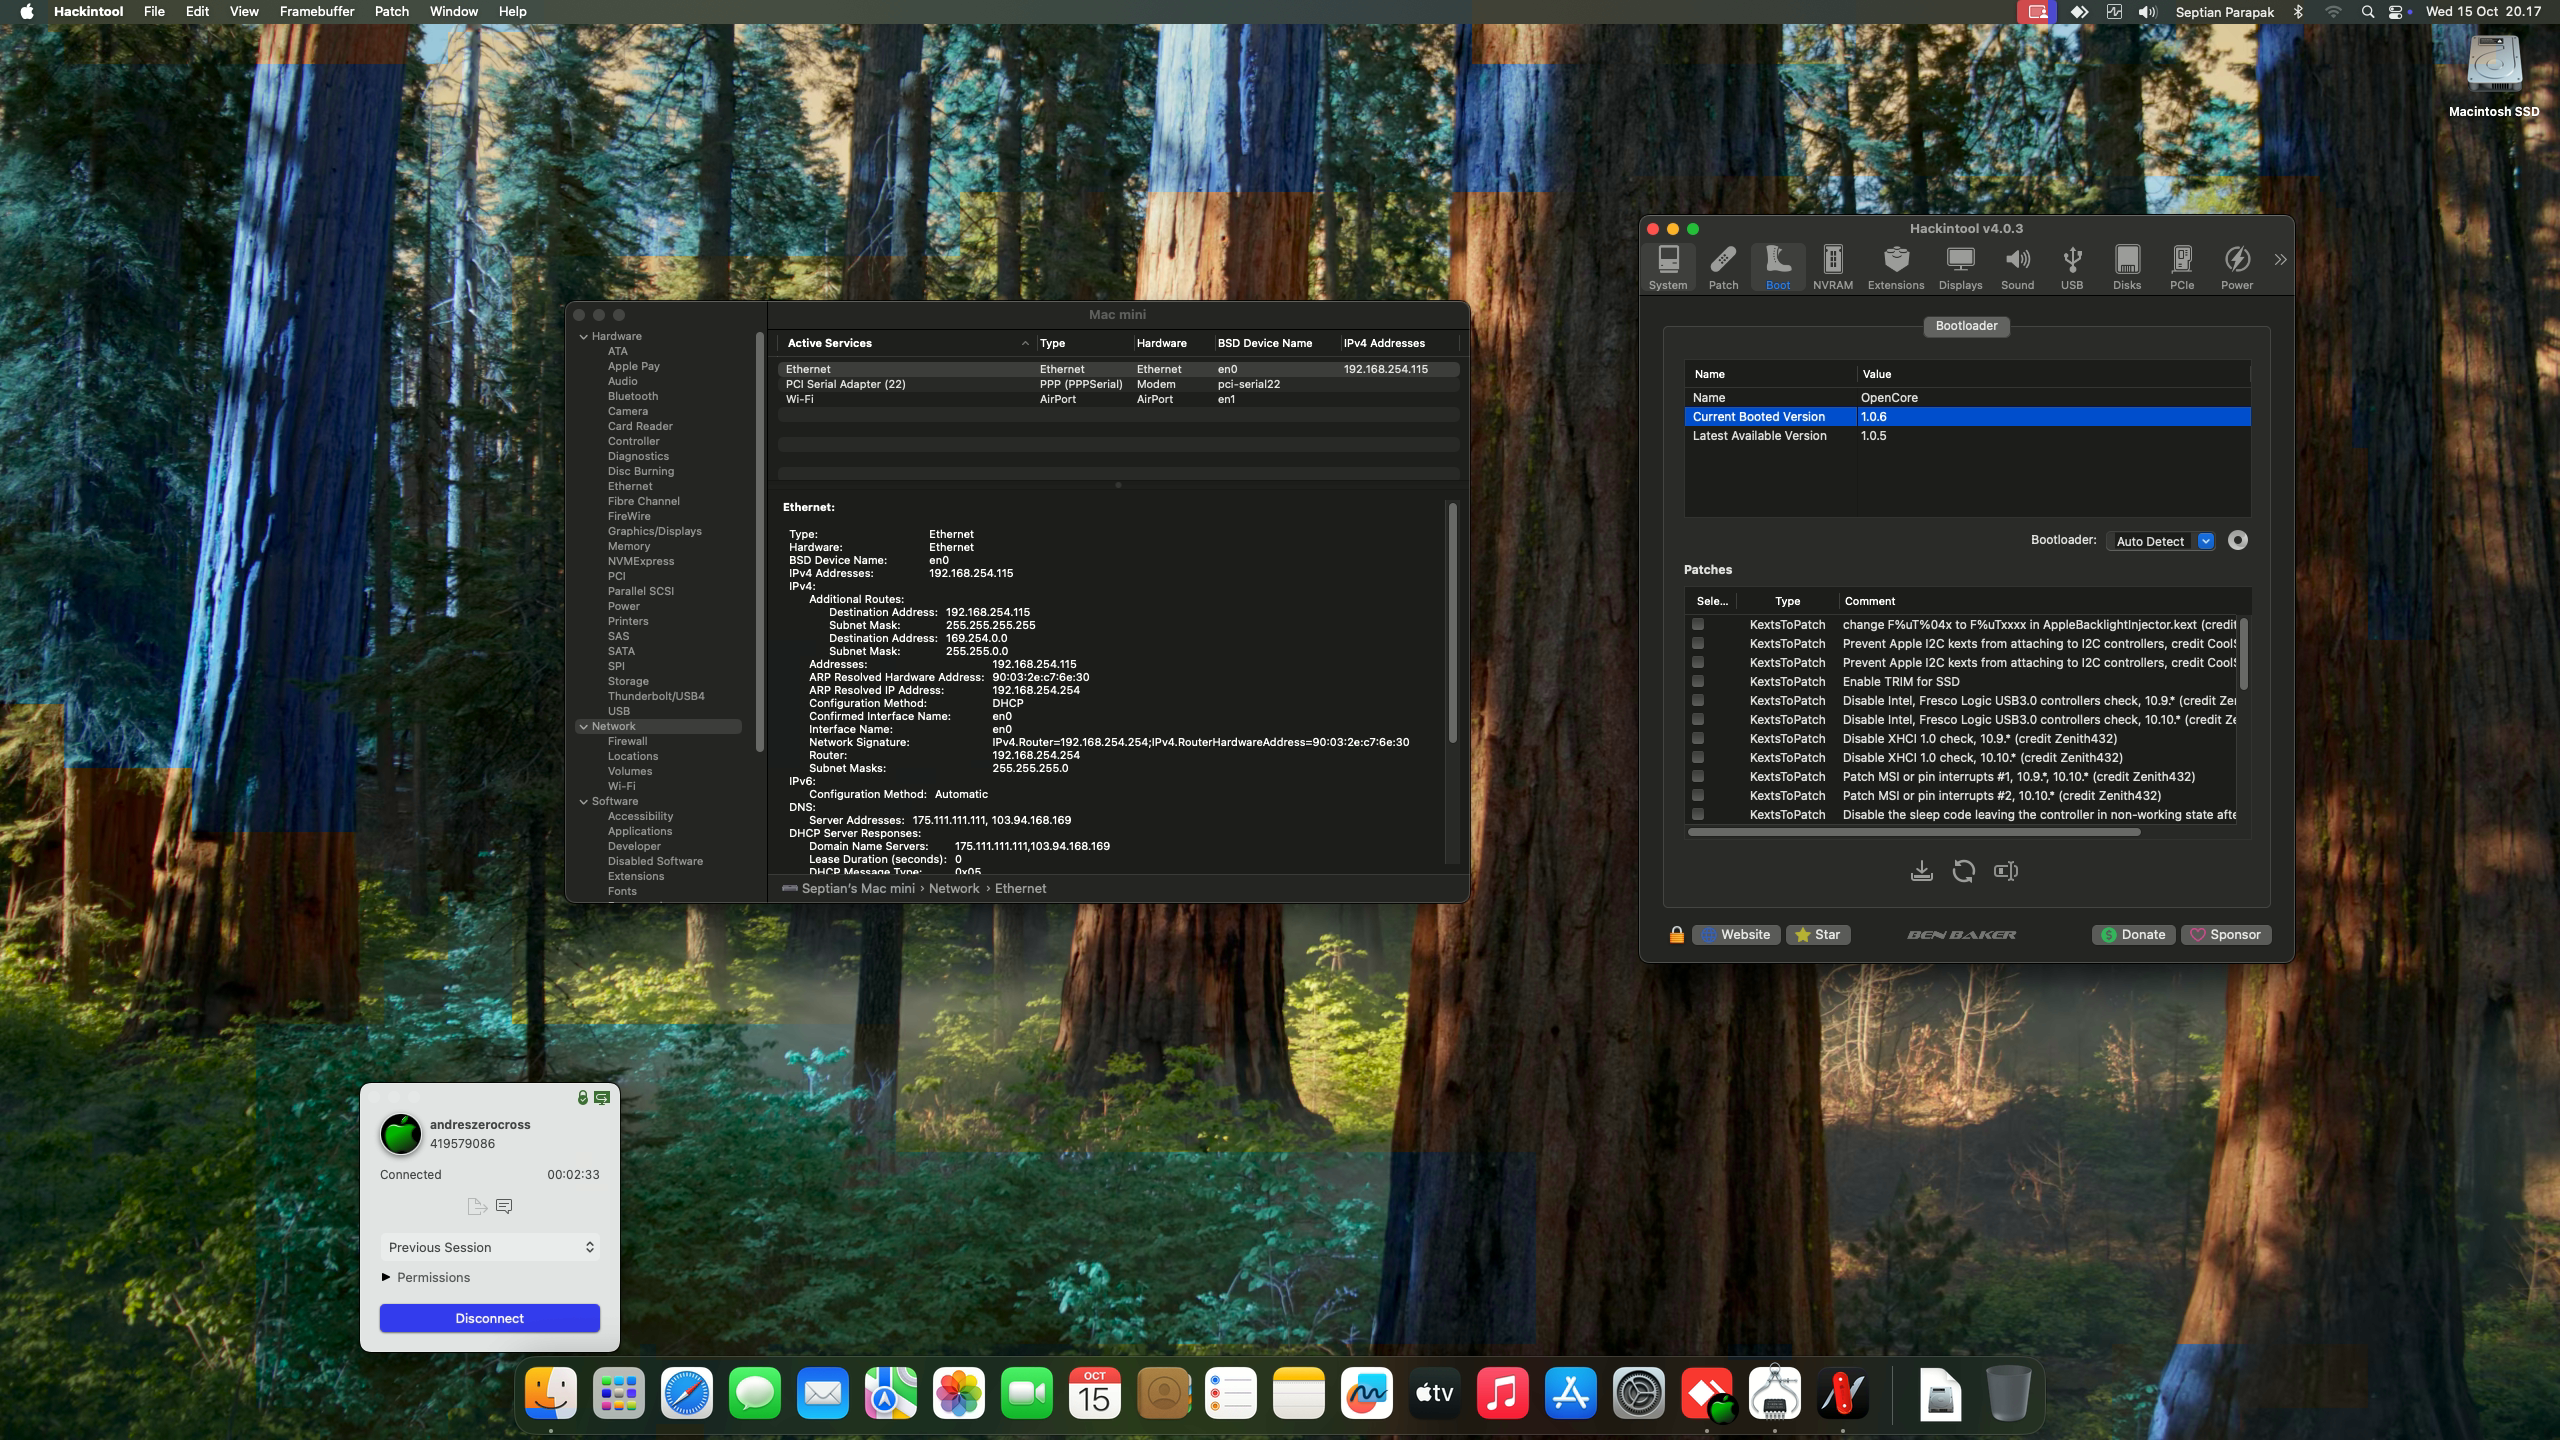Click Patches list vertical scrollbar in Hackintool
2560x1440 pixels.
point(2243,654)
